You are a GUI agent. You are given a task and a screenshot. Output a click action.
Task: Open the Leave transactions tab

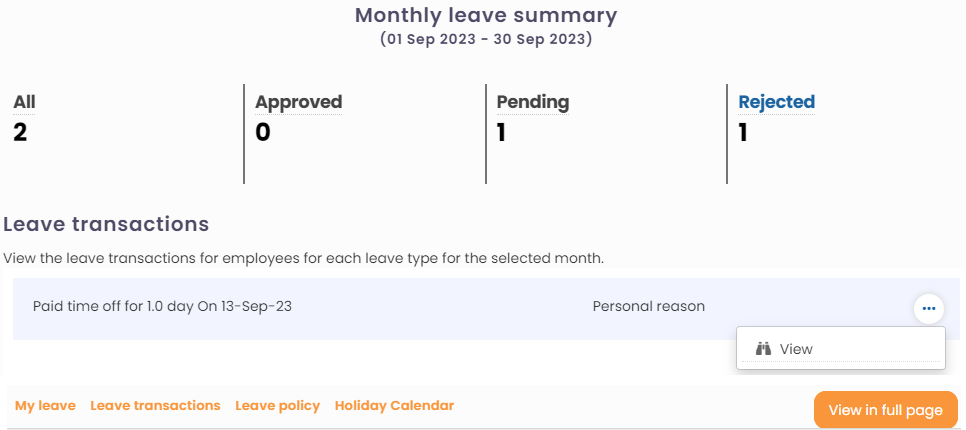click(x=155, y=406)
